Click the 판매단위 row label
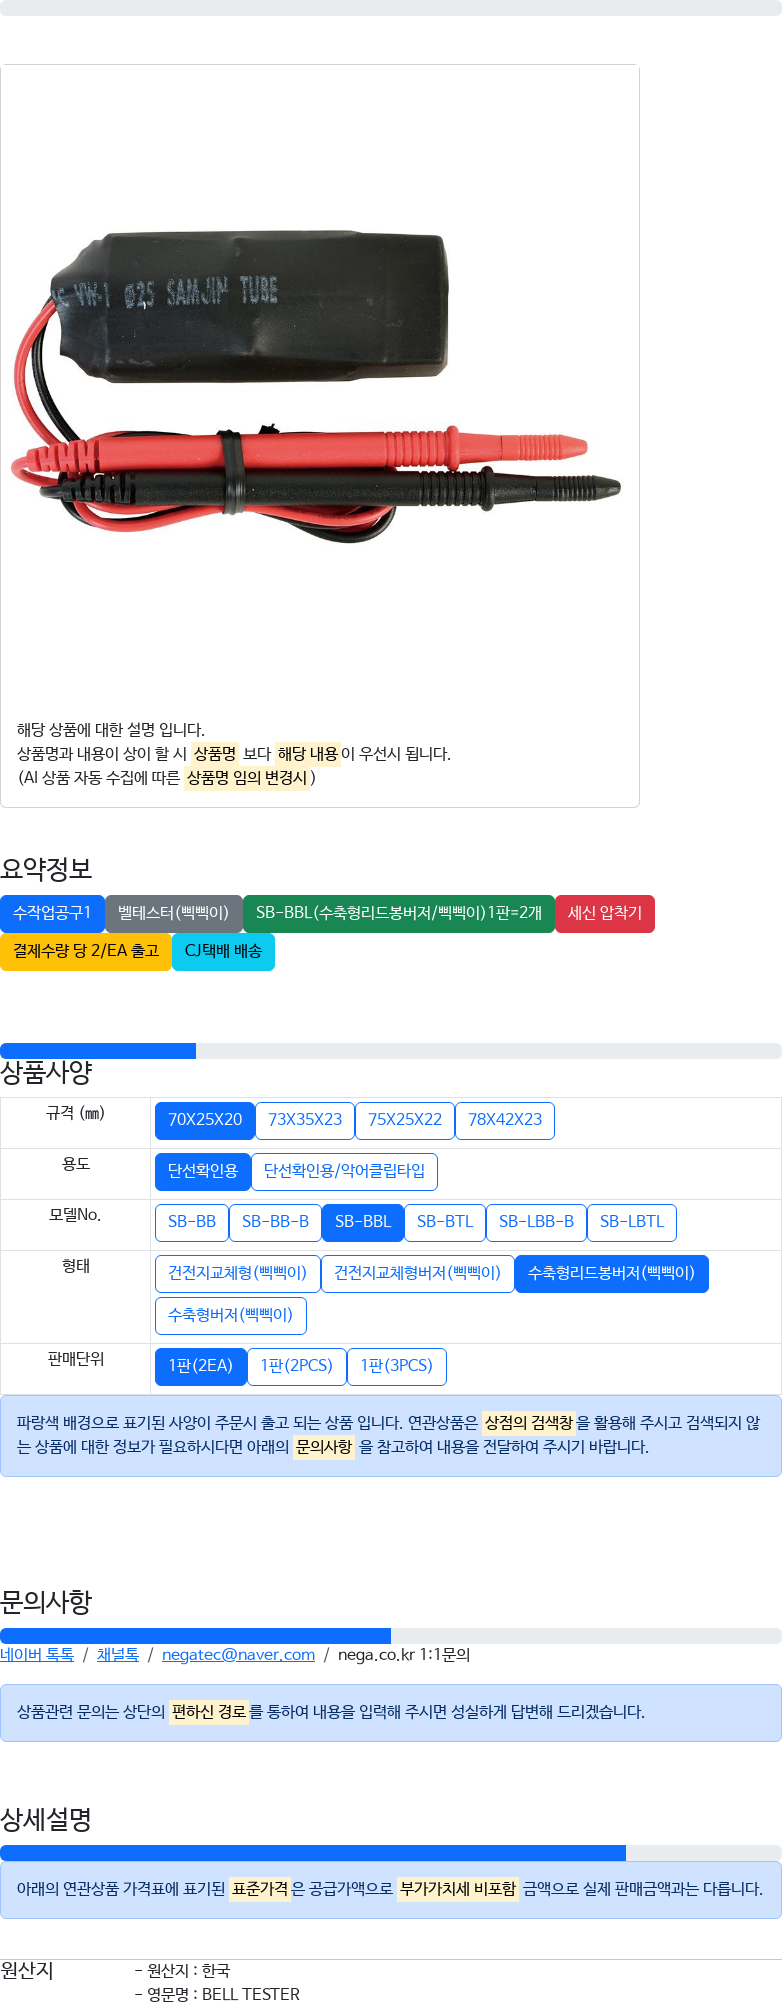This screenshot has width=782, height=2008. click(76, 1359)
